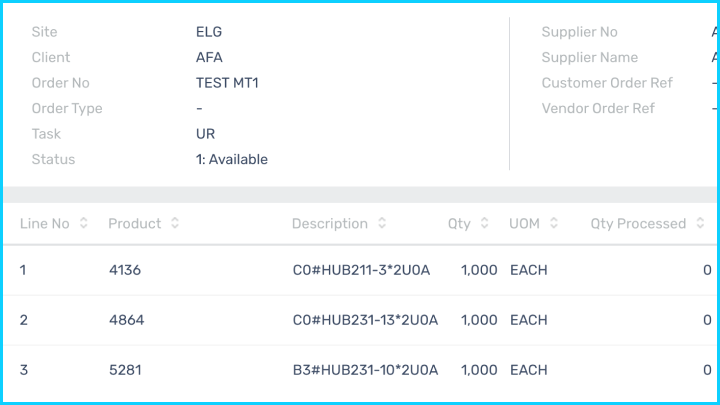Select description C0#HUB211-3*2U0A
The width and height of the screenshot is (720, 405).
click(x=360, y=270)
